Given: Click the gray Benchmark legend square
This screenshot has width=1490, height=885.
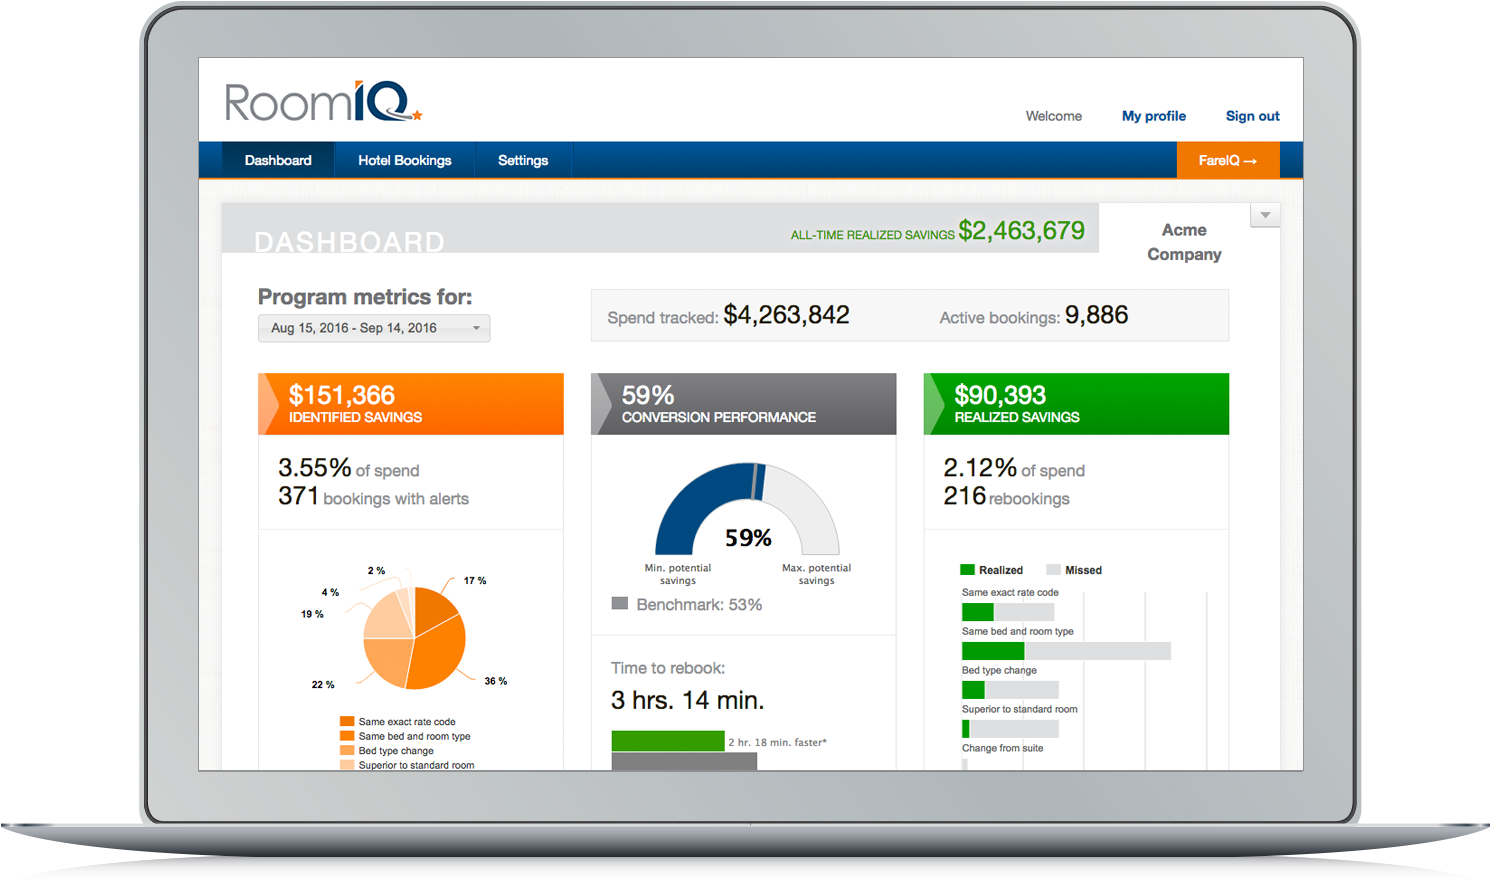Looking at the screenshot, I should 620,604.
